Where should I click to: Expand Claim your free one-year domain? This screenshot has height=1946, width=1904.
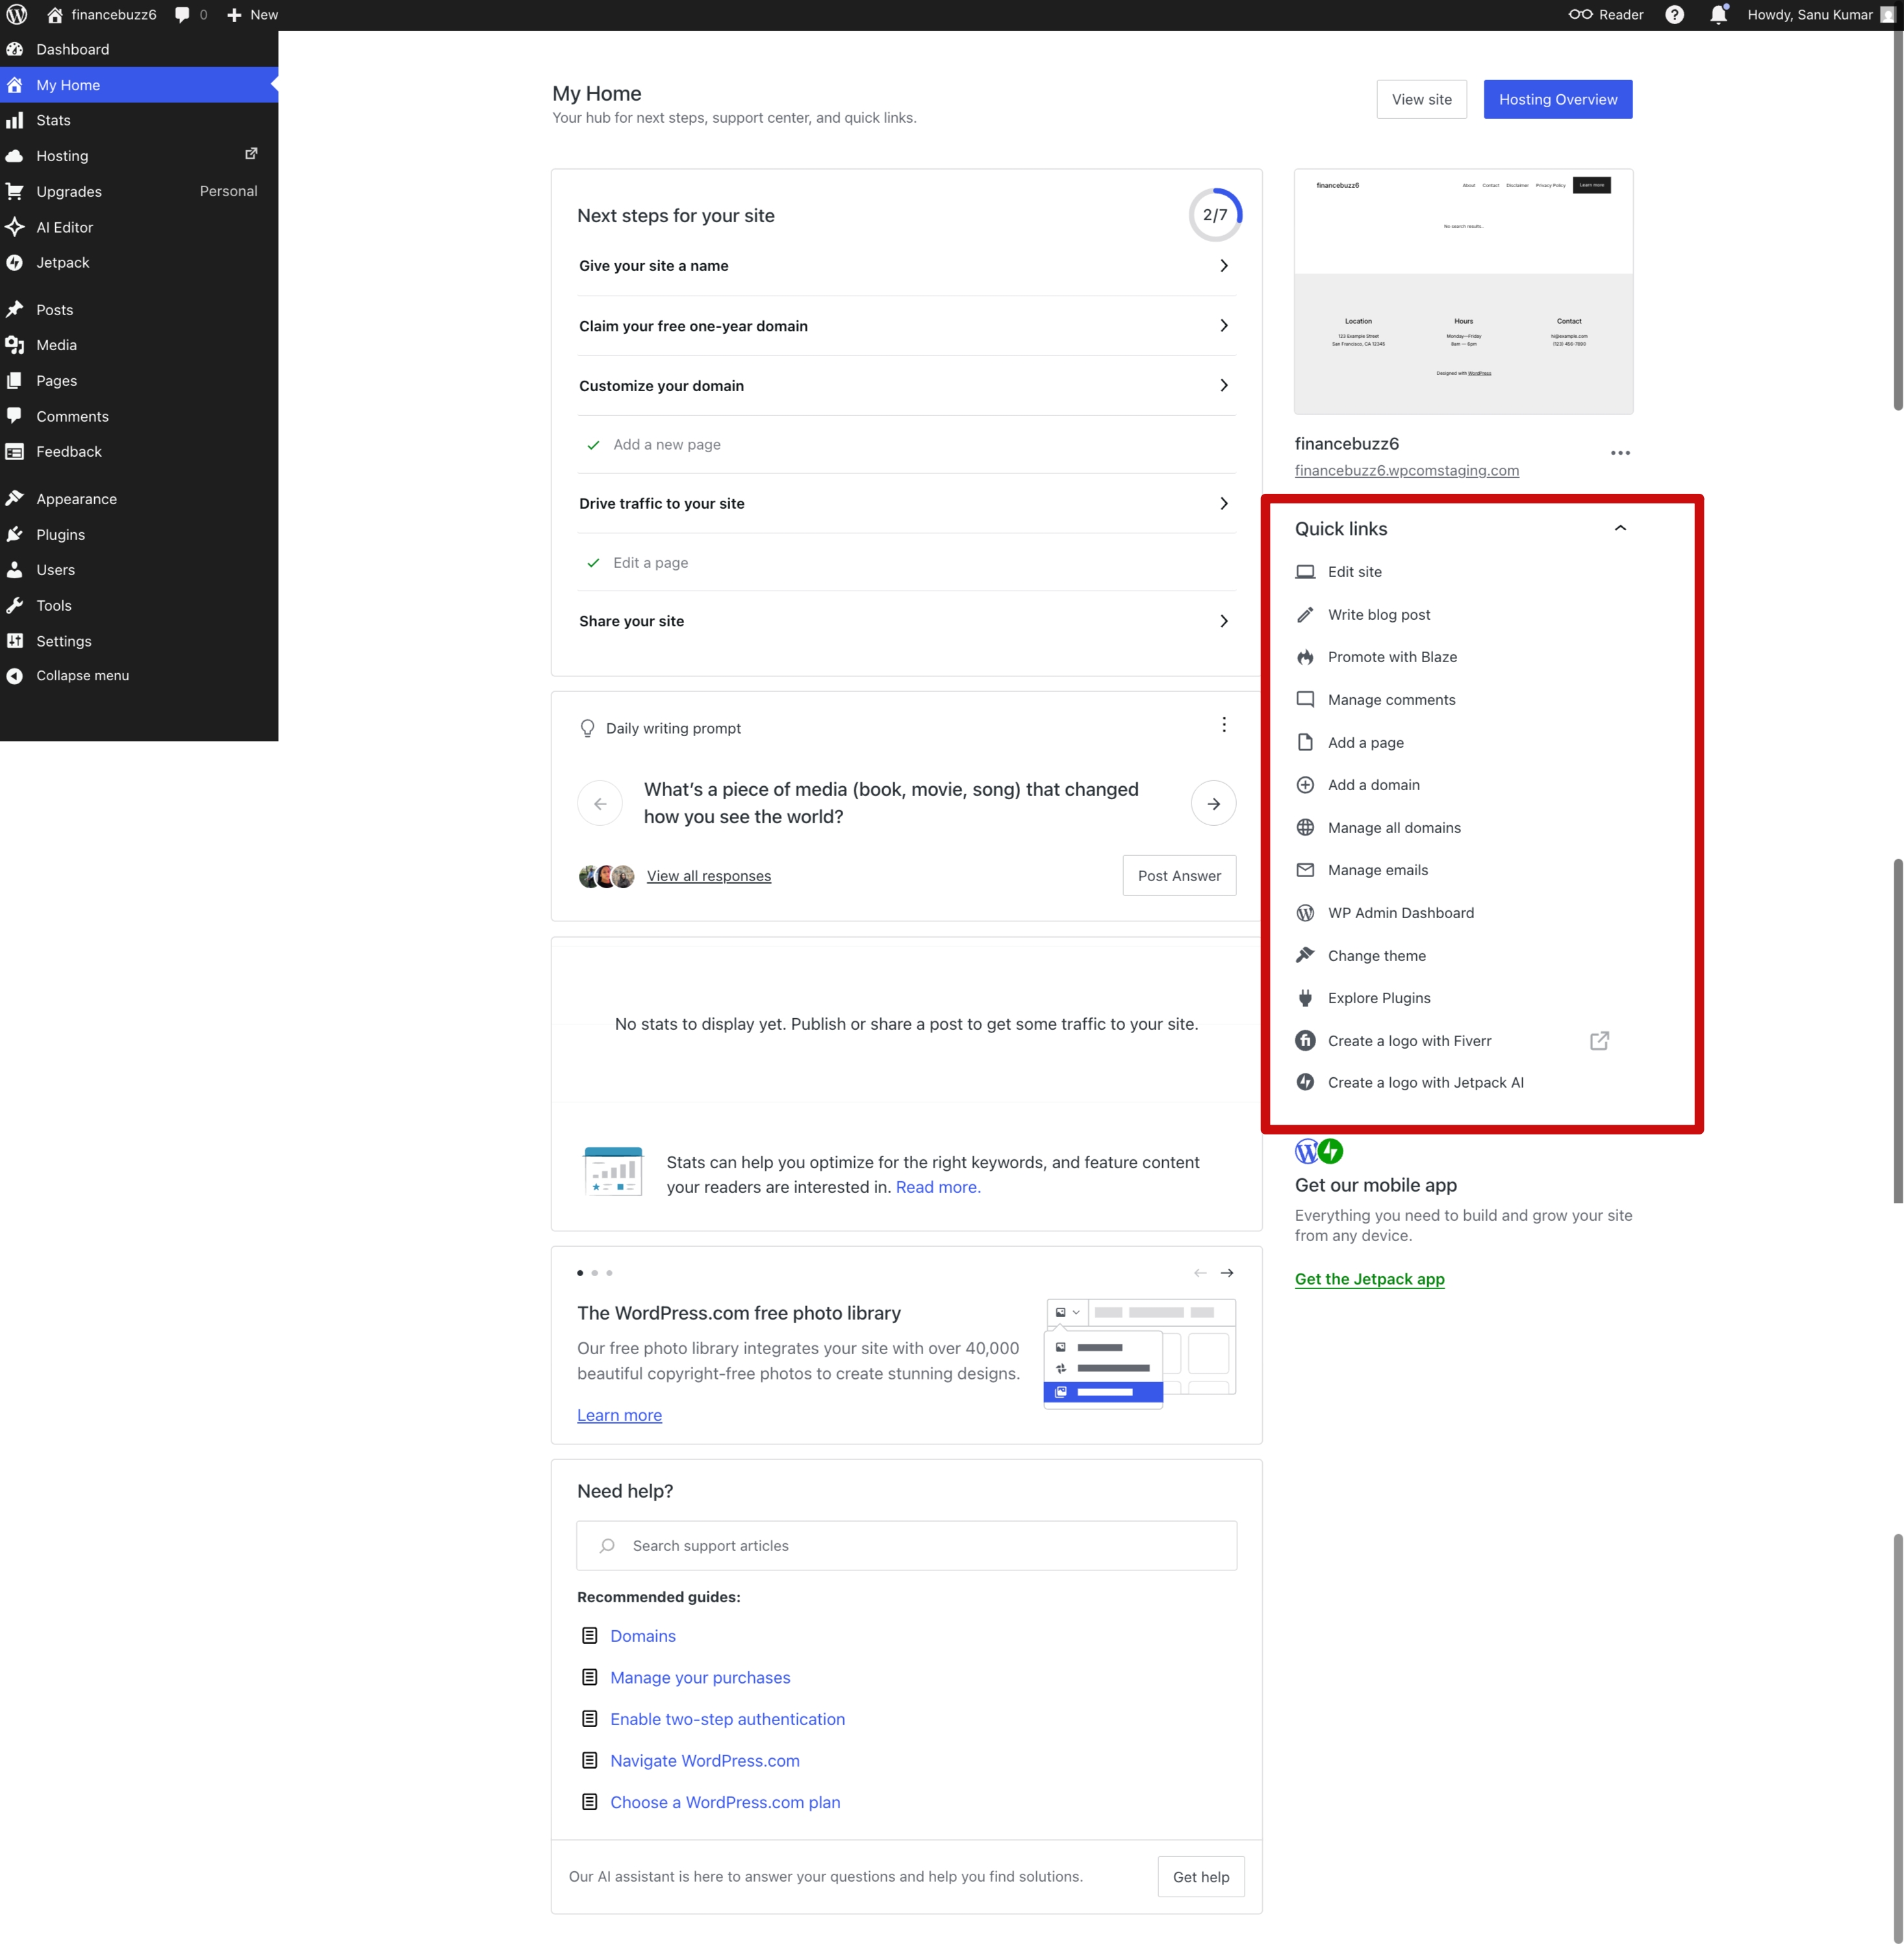pyautogui.click(x=906, y=326)
